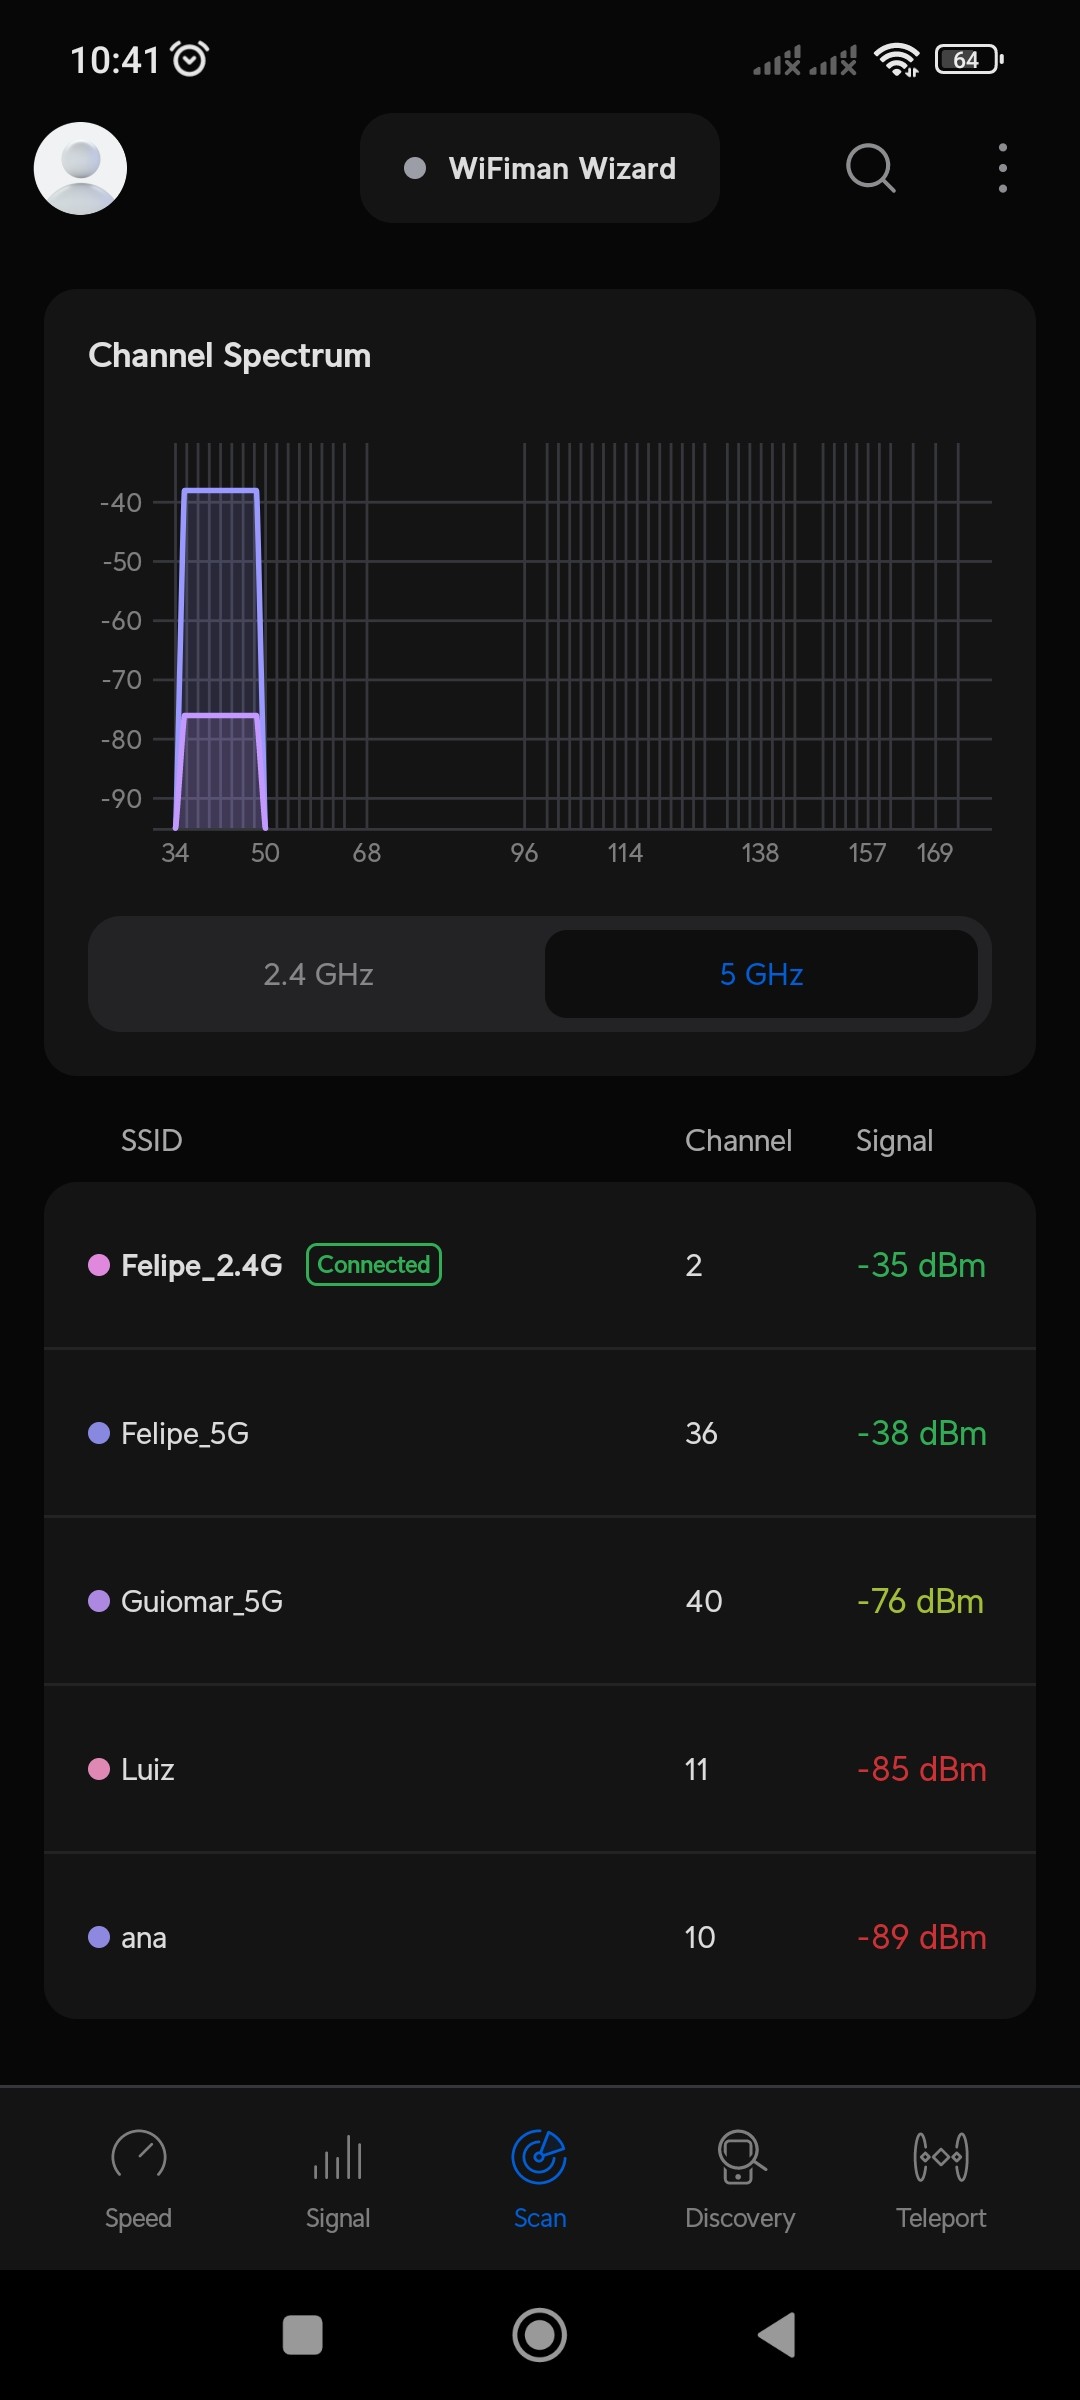Open the WiFiman Wizard button
The image size is (1080, 2400).
(x=540, y=168)
